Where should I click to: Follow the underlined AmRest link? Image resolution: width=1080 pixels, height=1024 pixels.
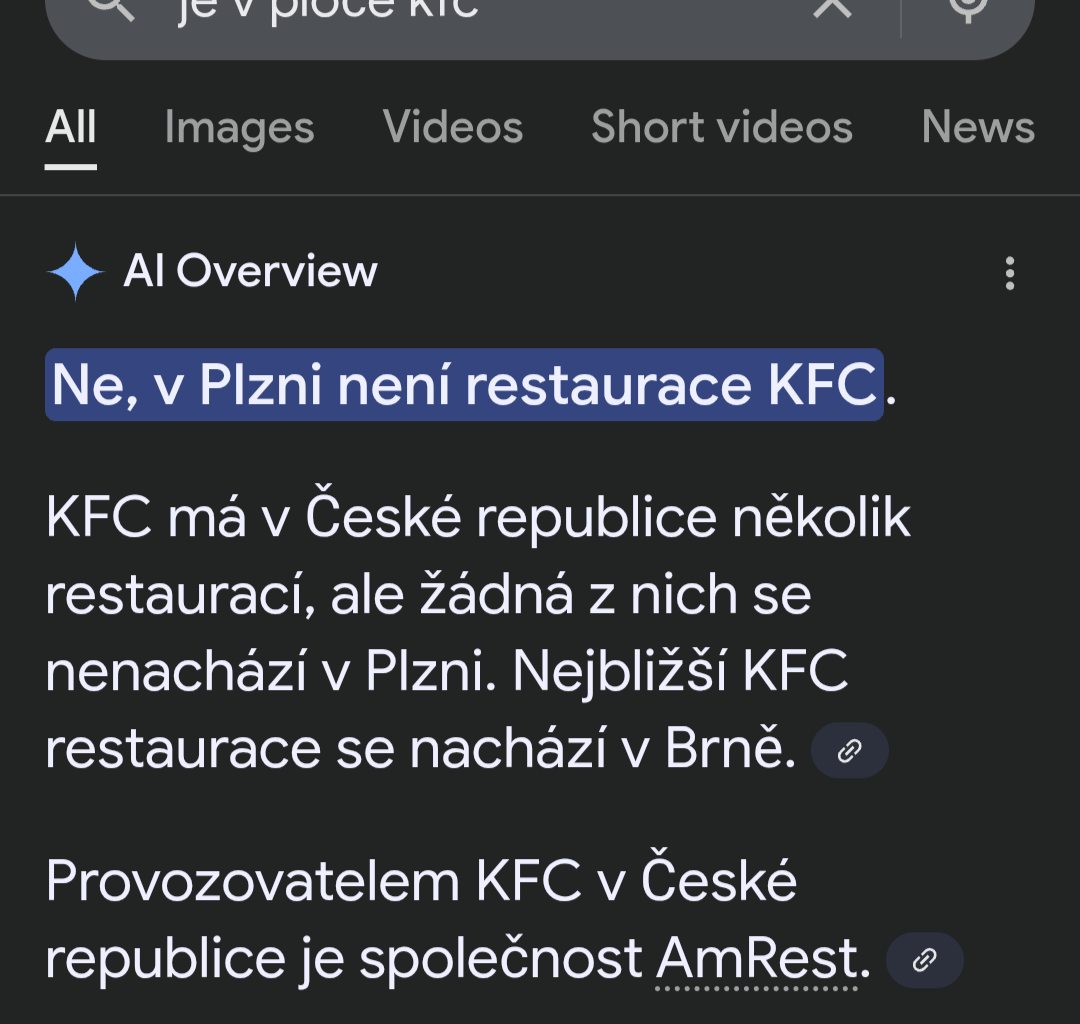point(757,961)
